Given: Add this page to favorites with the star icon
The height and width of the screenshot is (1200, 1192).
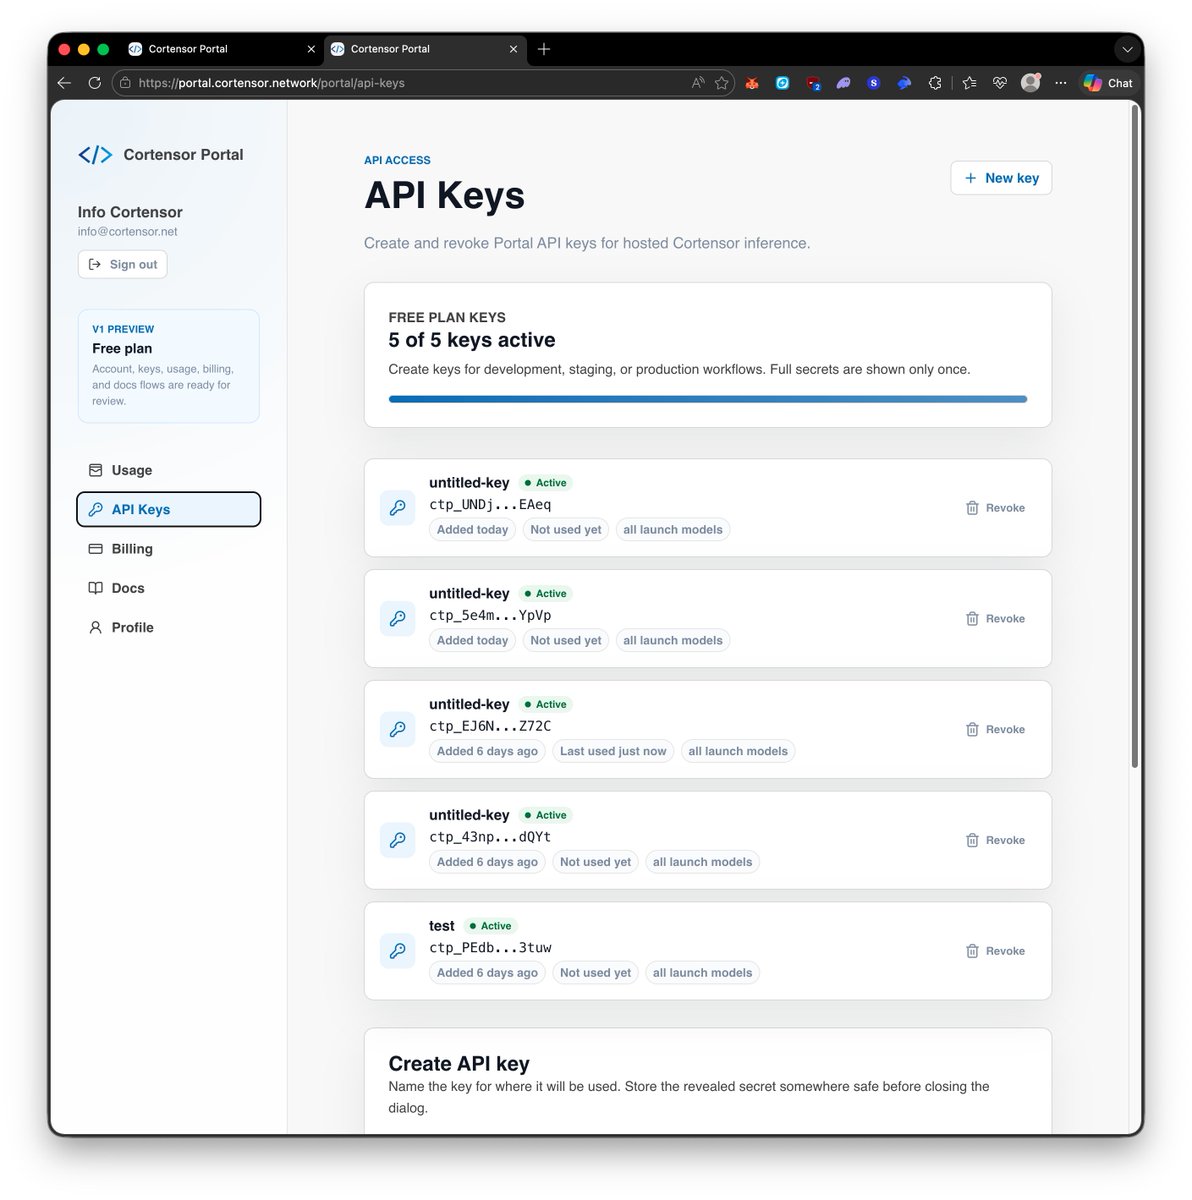Looking at the screenshot, I should click(x=722, y=83).
